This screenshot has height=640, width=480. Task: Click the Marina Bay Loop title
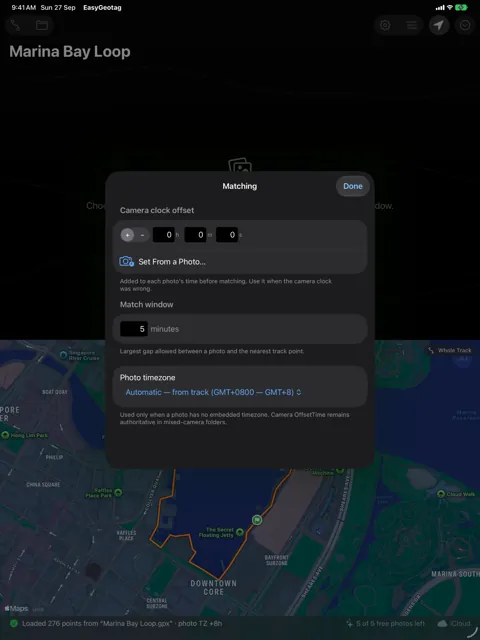70,51
